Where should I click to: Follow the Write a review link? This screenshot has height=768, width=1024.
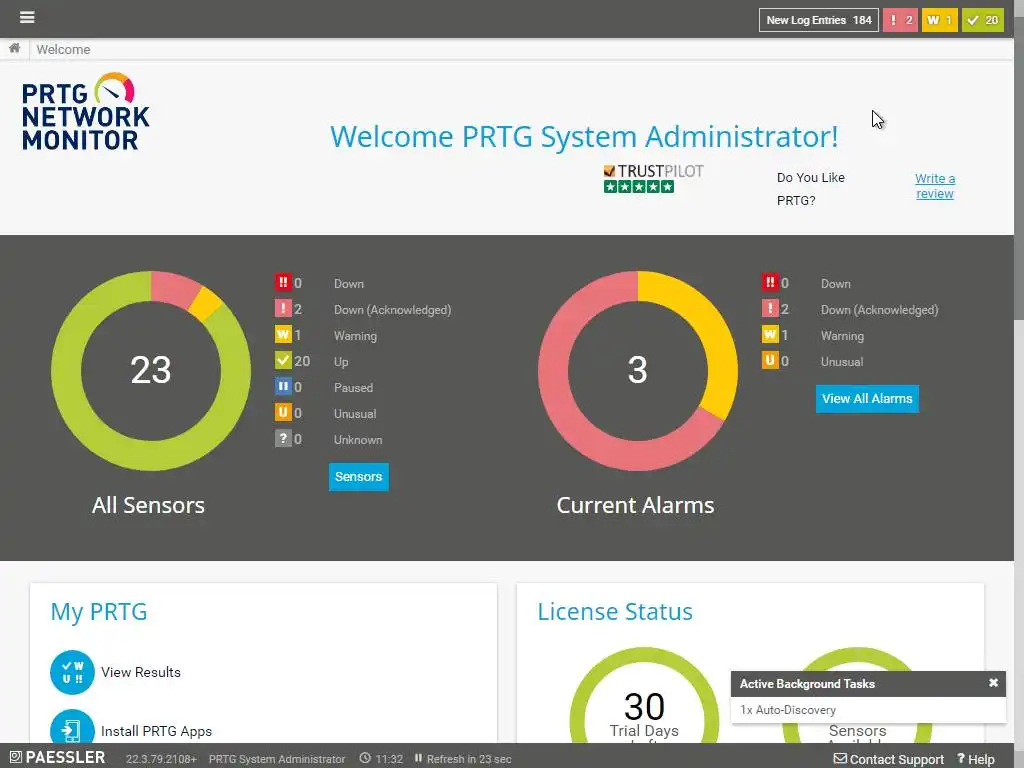[935, 186]
